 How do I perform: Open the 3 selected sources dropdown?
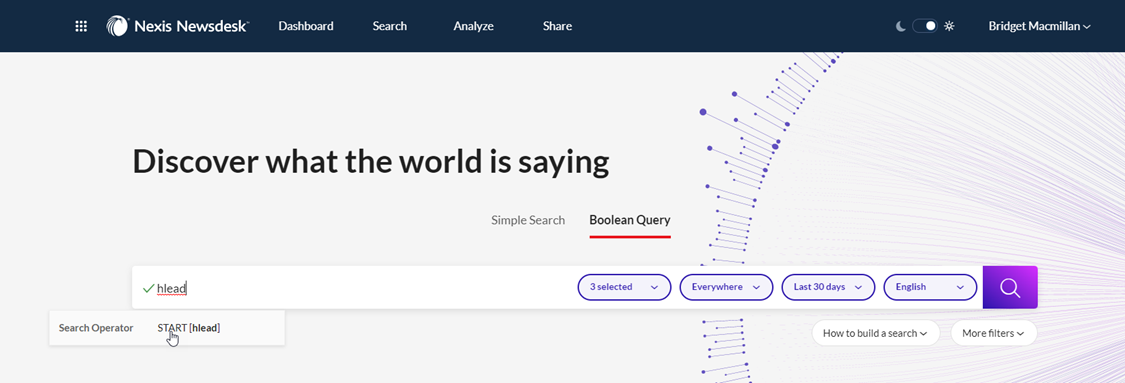(624, 287)
